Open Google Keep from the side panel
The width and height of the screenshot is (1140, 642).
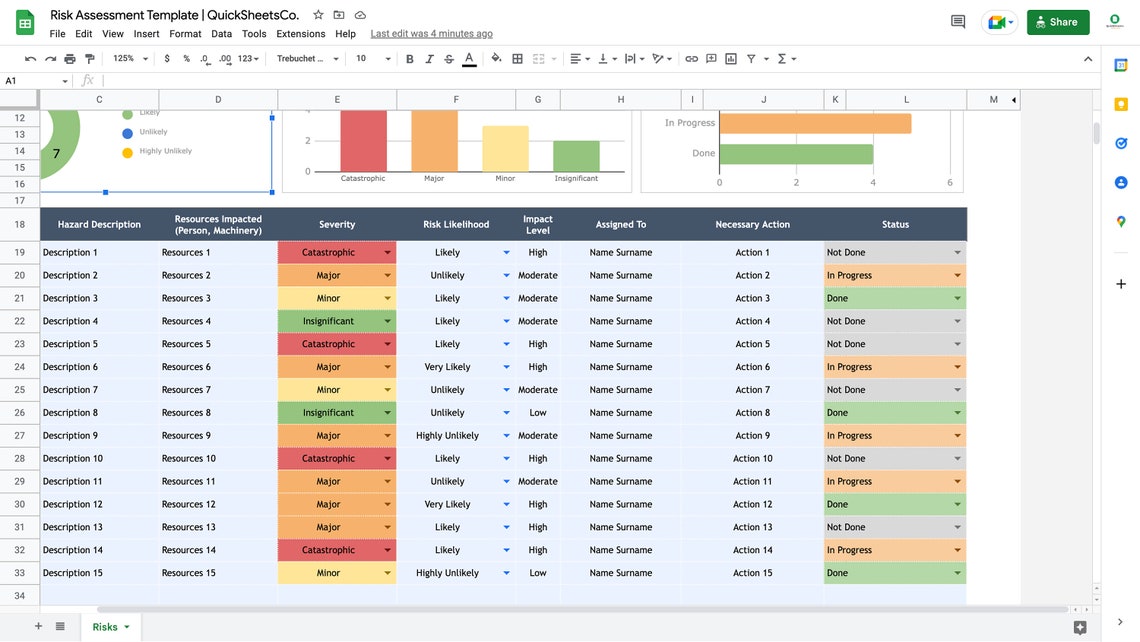click(1121, 105)
